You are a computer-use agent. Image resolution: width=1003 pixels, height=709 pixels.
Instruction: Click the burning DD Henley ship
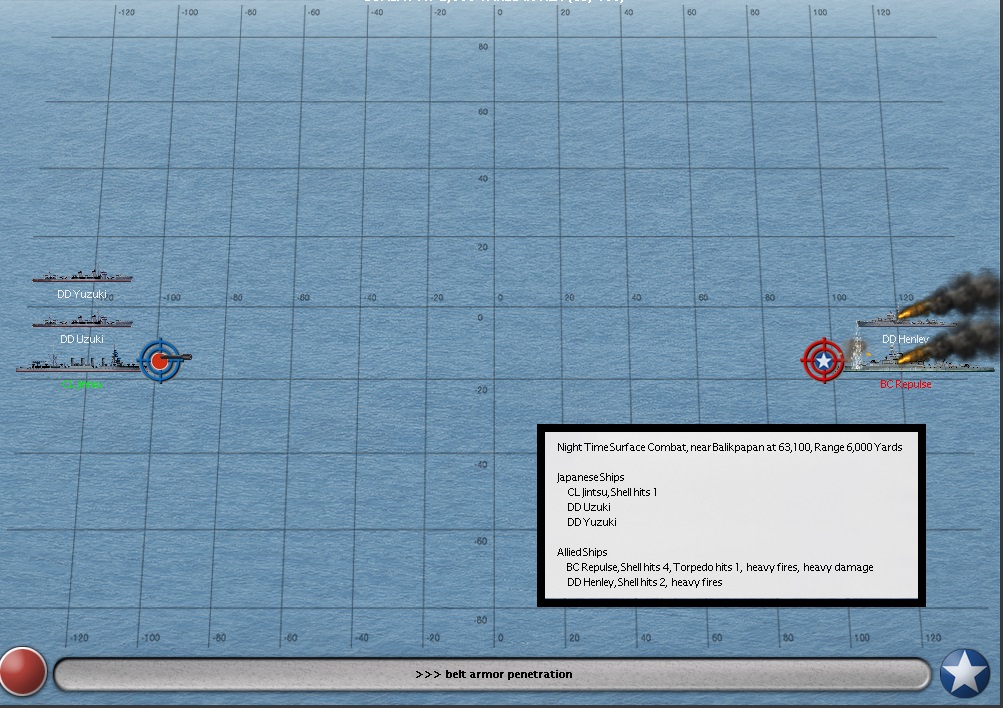pos(905,318)
